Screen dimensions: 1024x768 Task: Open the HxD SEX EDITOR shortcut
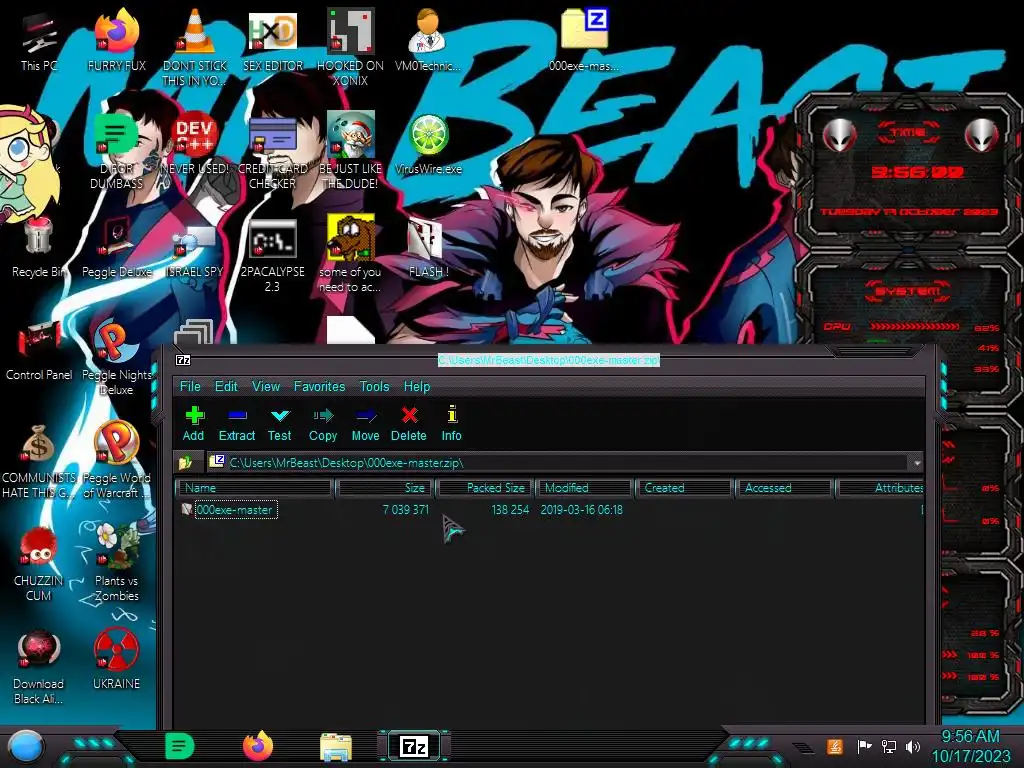273,42
